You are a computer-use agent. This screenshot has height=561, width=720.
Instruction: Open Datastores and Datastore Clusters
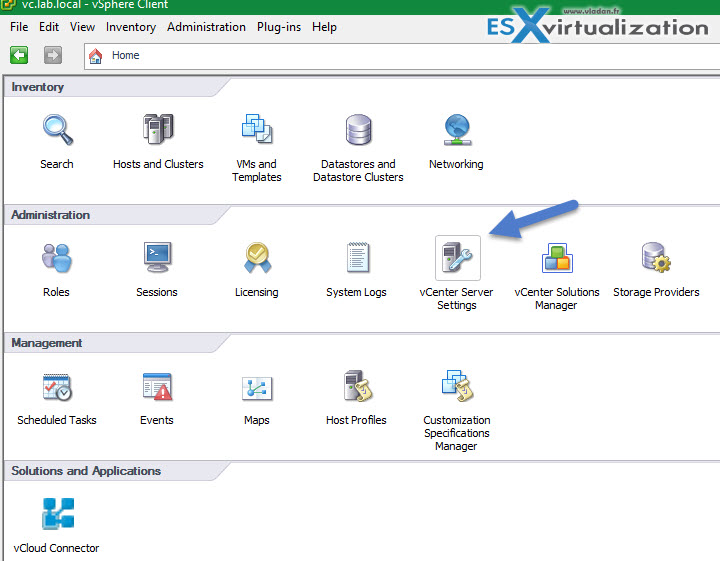point(358,129)
